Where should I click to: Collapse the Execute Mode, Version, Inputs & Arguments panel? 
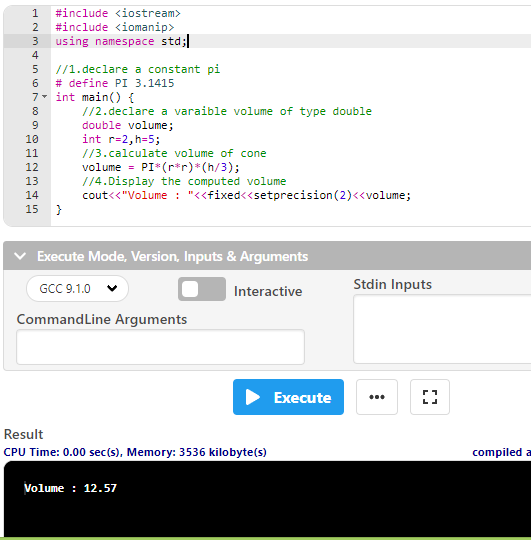point(20,256)
